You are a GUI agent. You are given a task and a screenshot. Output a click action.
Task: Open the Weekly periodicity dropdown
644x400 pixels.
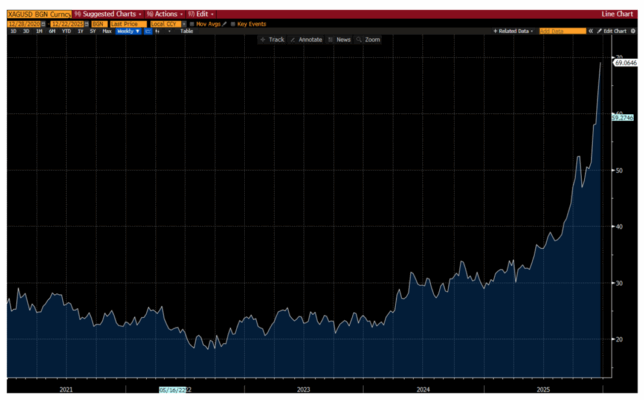coord(128,31)
